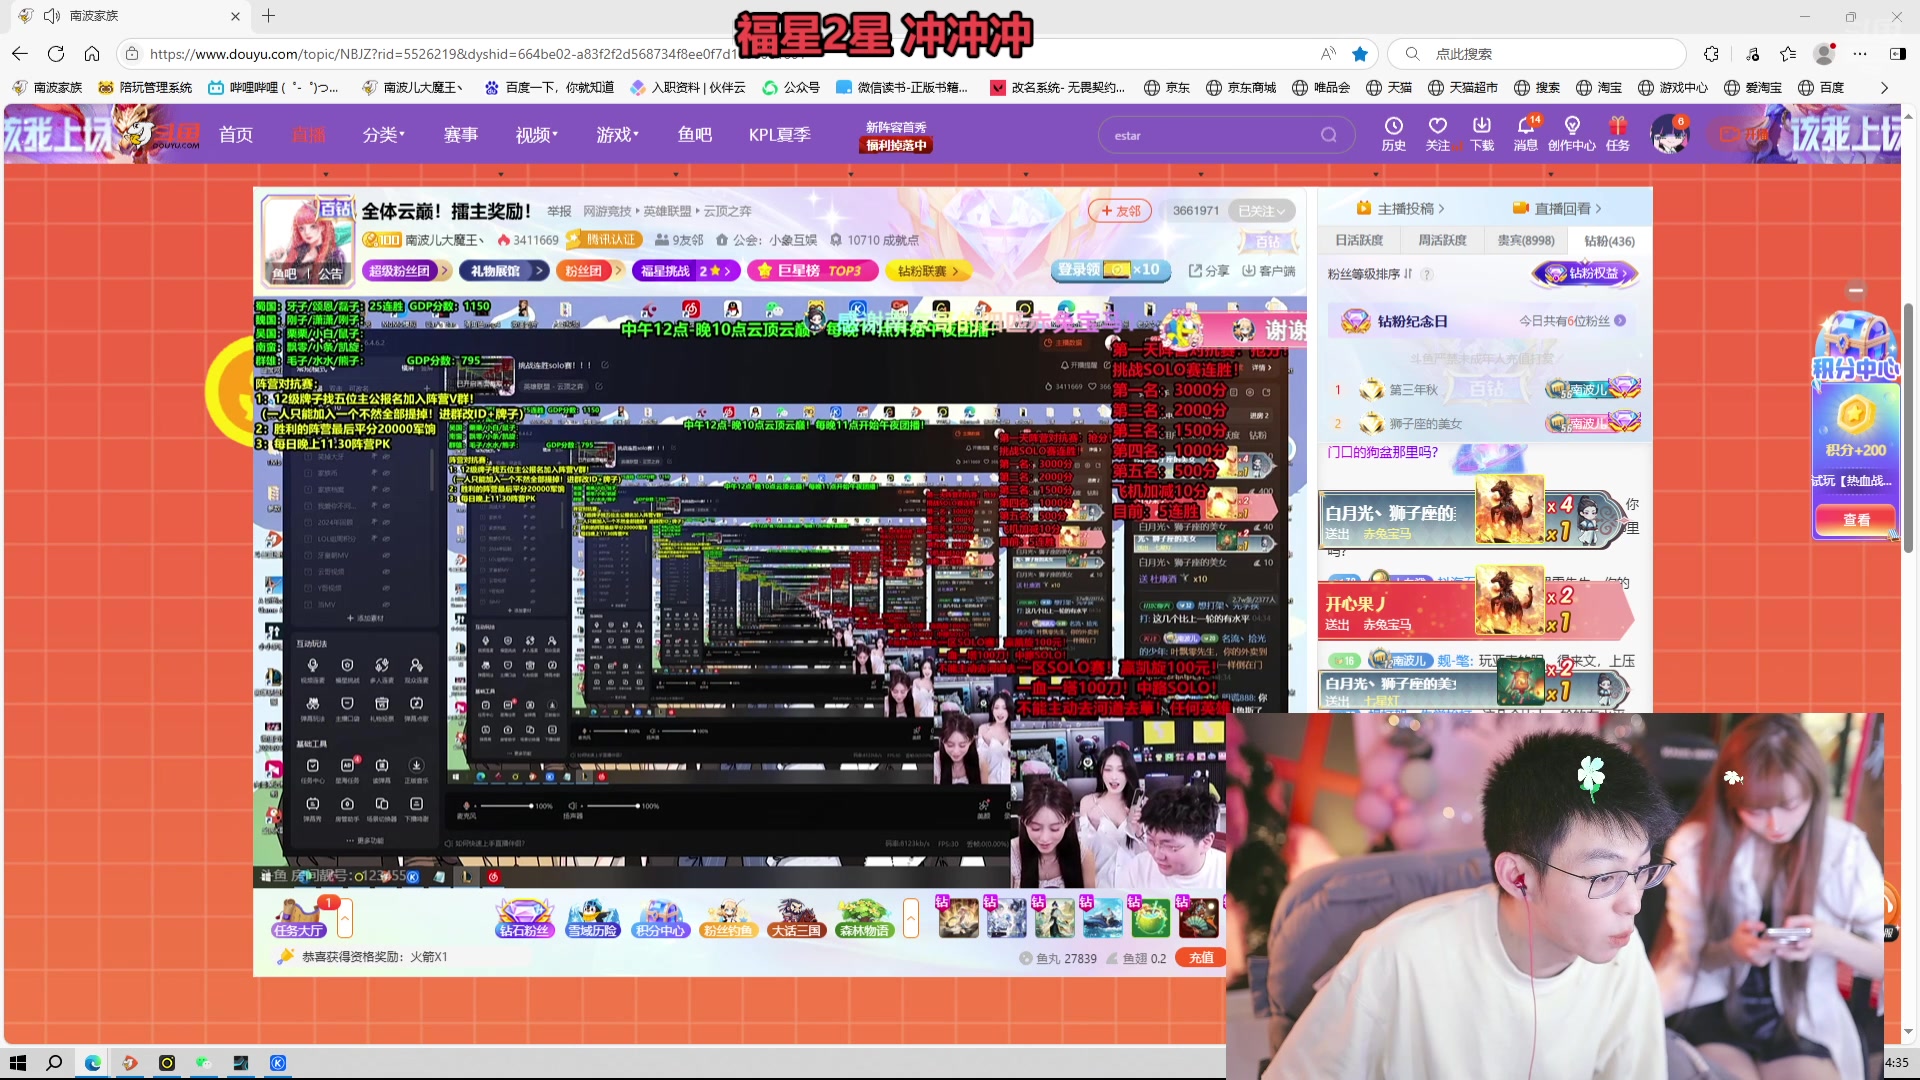This screenshot has height=1080, width=1920.
Task: Open 主播投稿 link
Action: coord(1401,208)
